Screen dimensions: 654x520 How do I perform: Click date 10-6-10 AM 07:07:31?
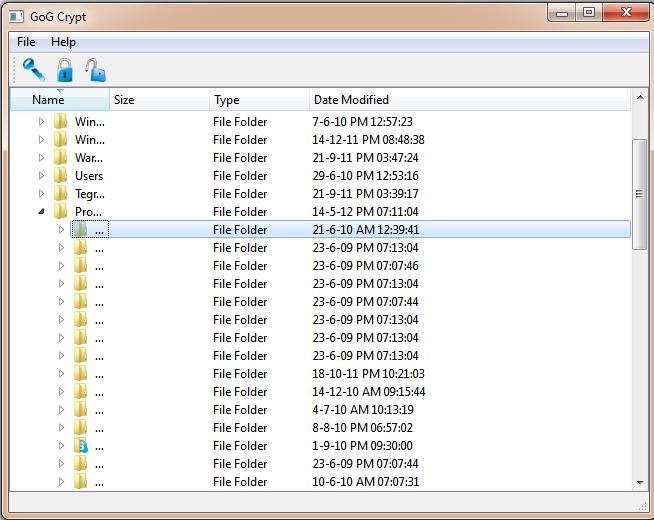click(365, 482)
